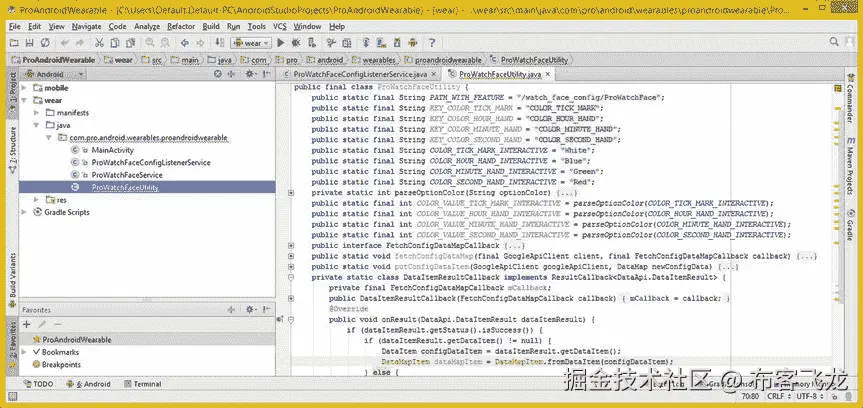This screenshot has height=408, width=863.
Task: Open the Android project view dropdown
Action: click(x=54, y=74)
